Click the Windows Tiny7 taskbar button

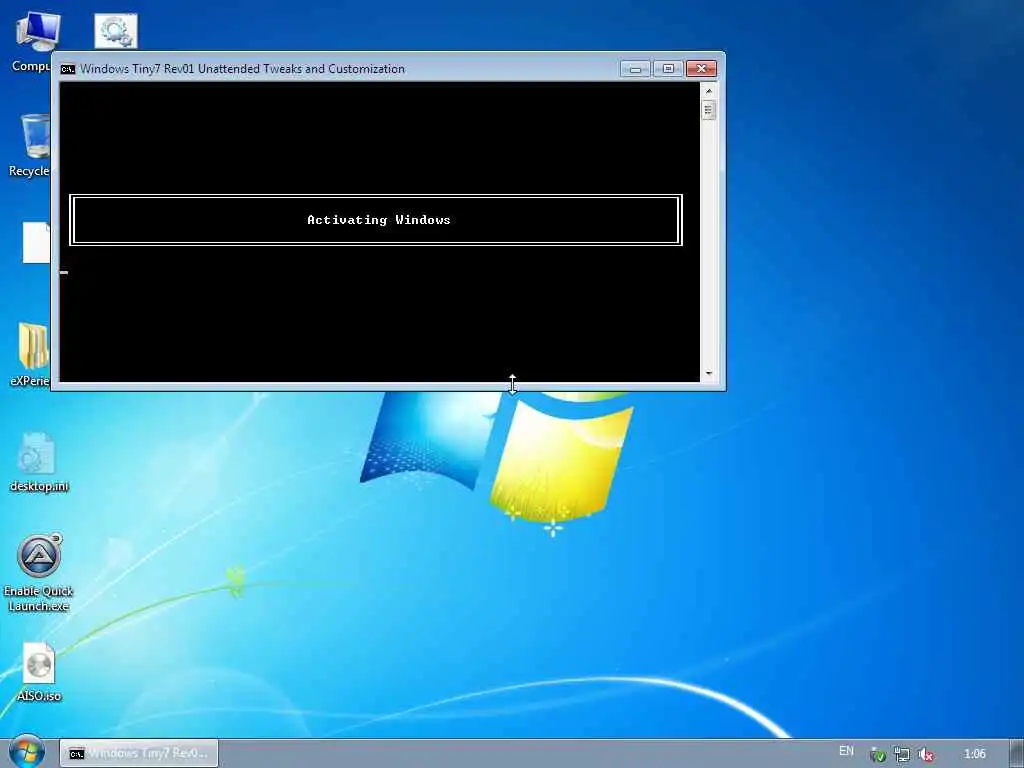click(x=139, y=753)
